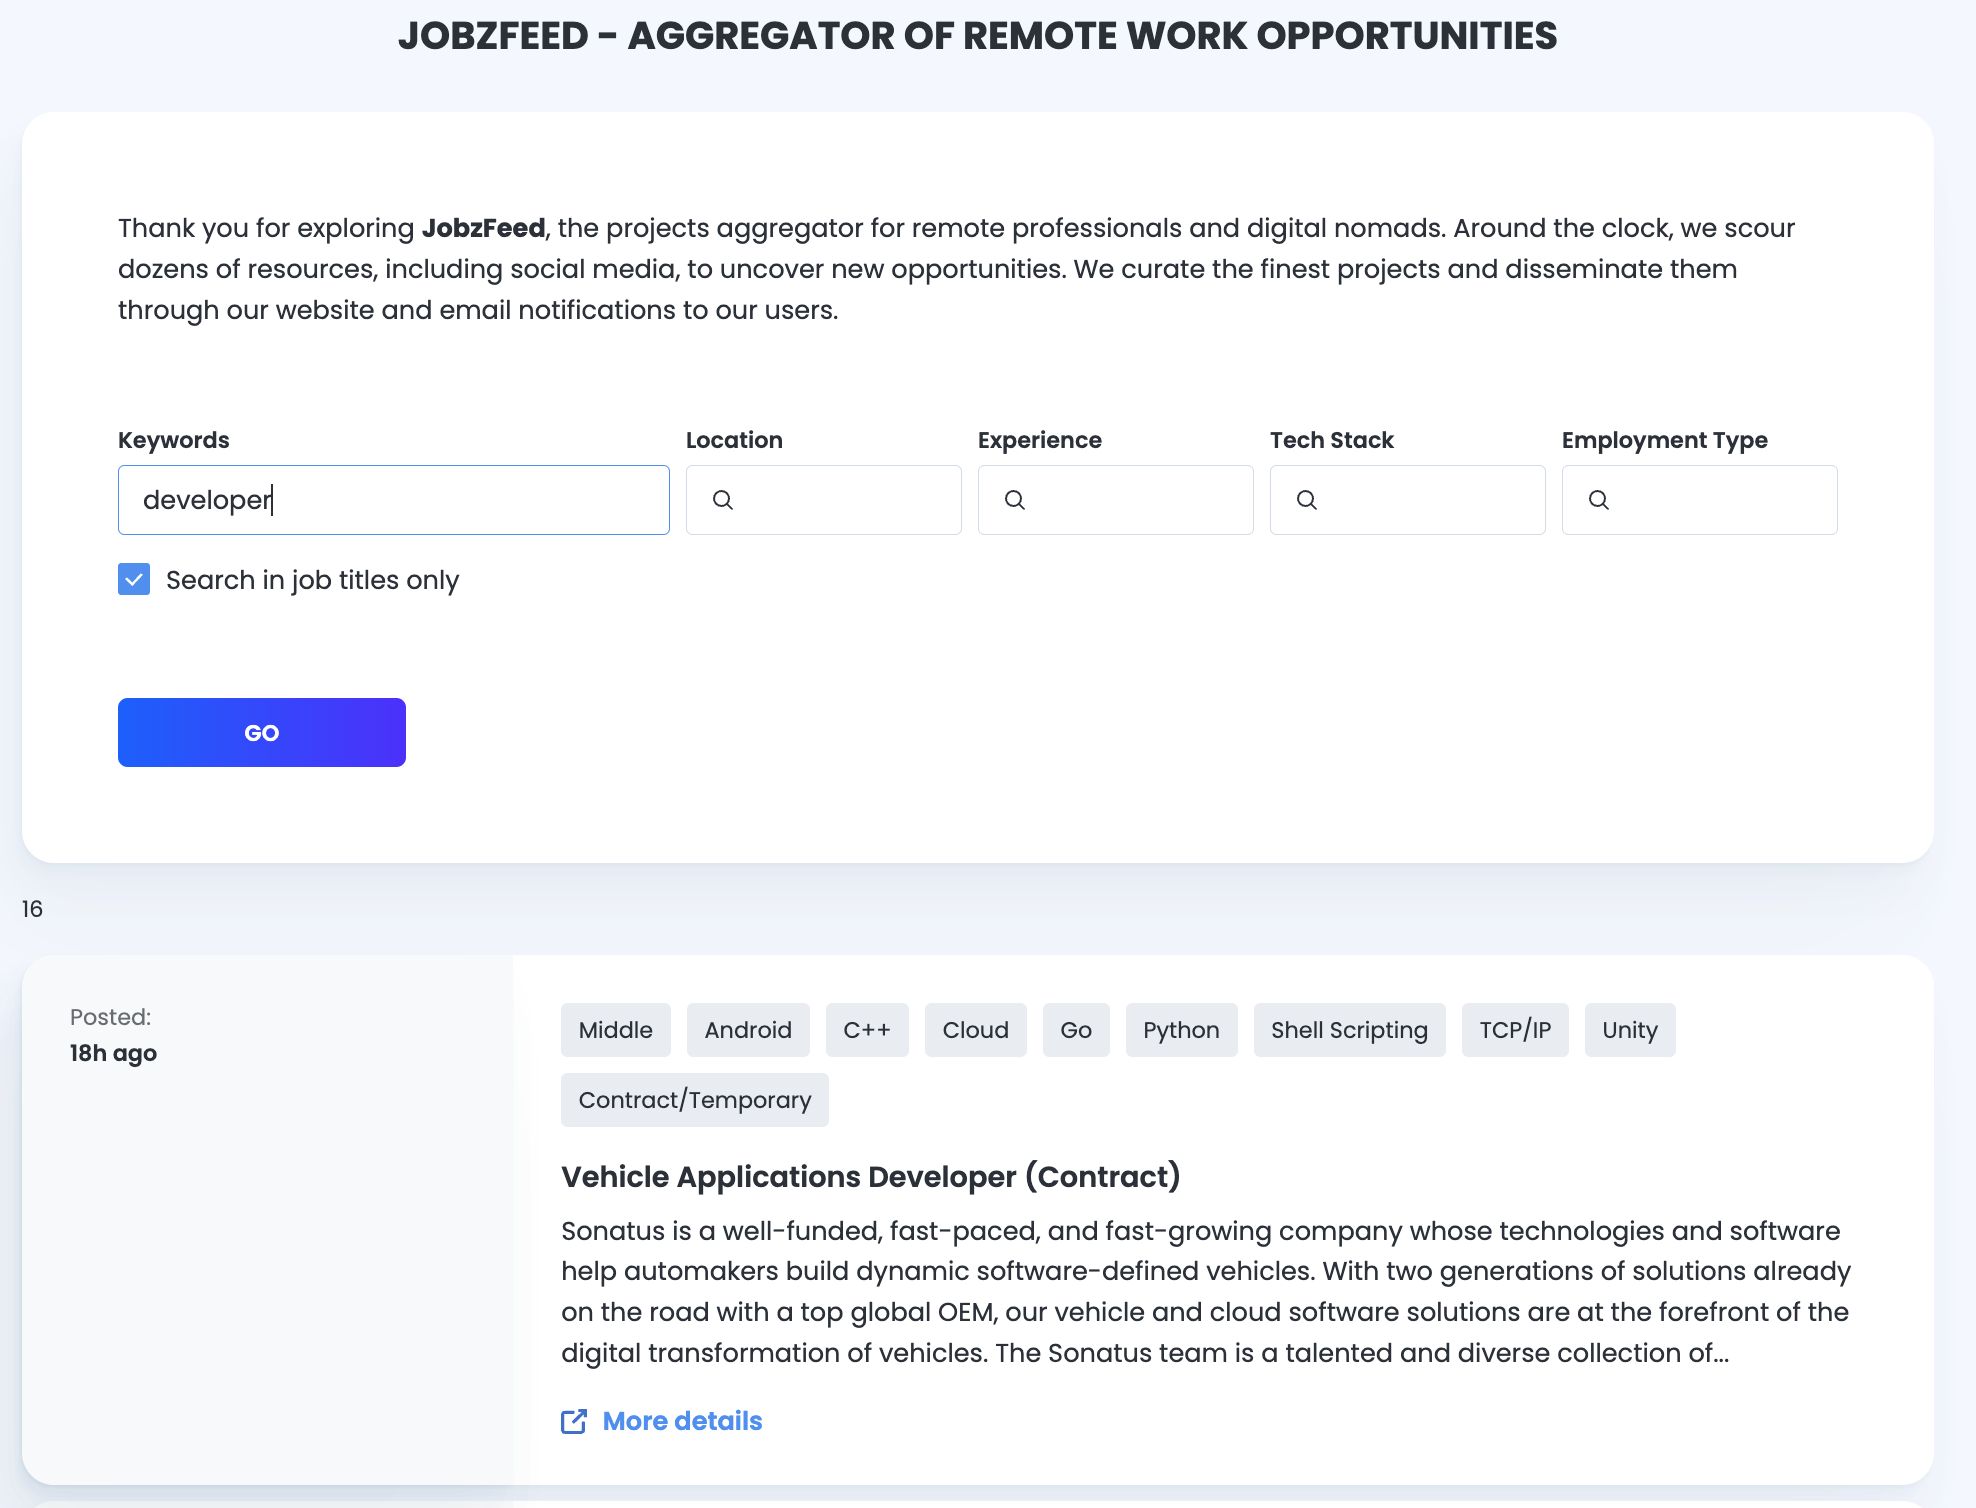The height and width of the screenshot is (1508, 1976).
Task: Click the Employment Type search icon
Action: point(1599,500)
